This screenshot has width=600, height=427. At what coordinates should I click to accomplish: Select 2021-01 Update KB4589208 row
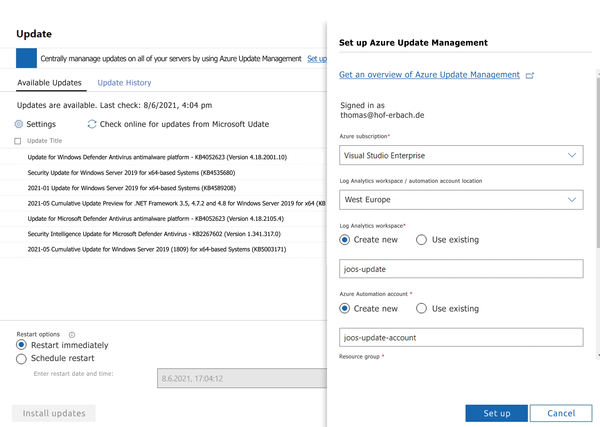pos(163,188)
